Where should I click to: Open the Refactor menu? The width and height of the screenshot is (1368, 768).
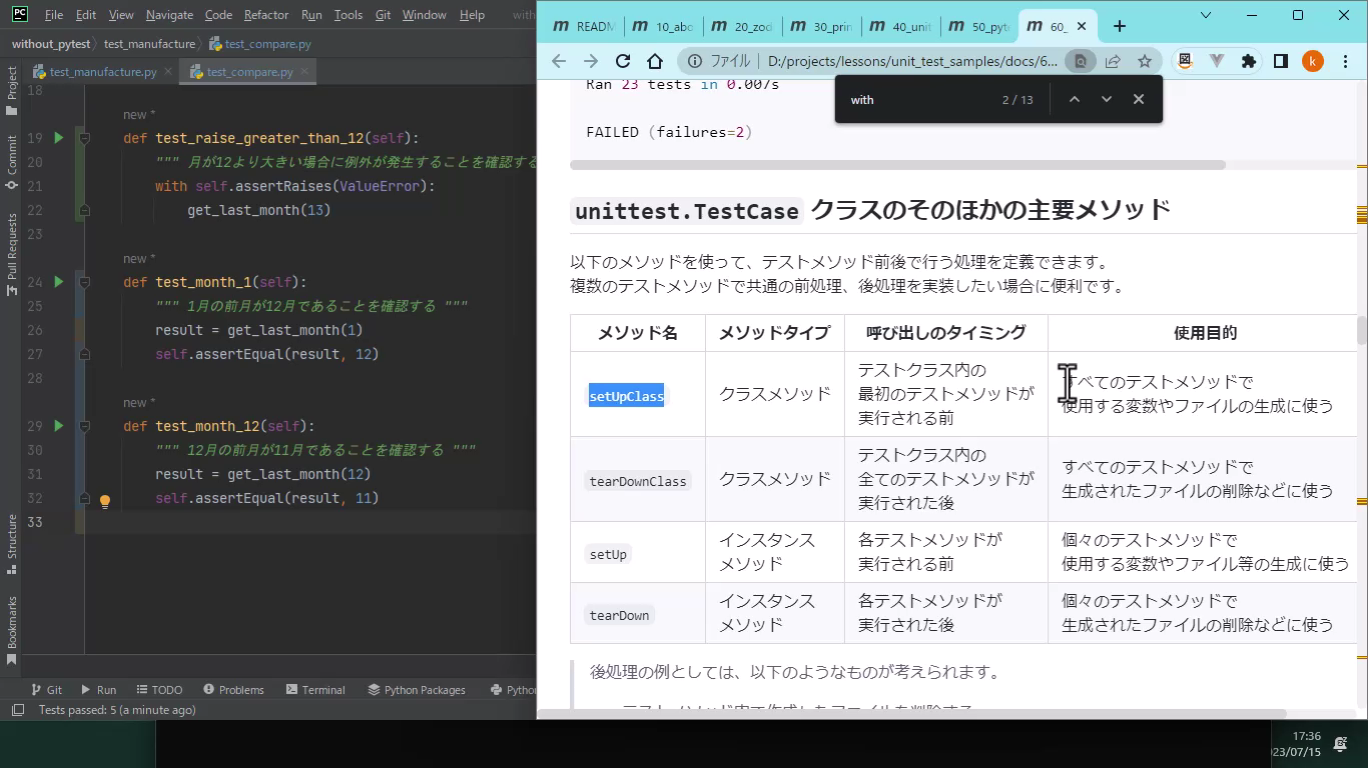(266, 15)
